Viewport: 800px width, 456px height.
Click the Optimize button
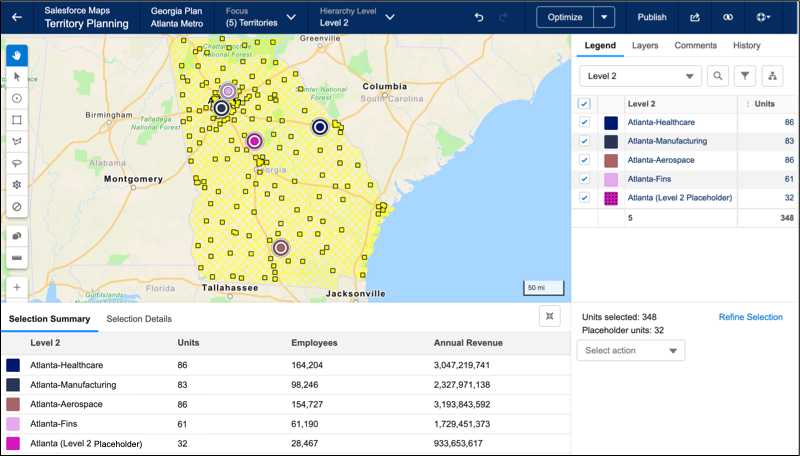[565, 17]
